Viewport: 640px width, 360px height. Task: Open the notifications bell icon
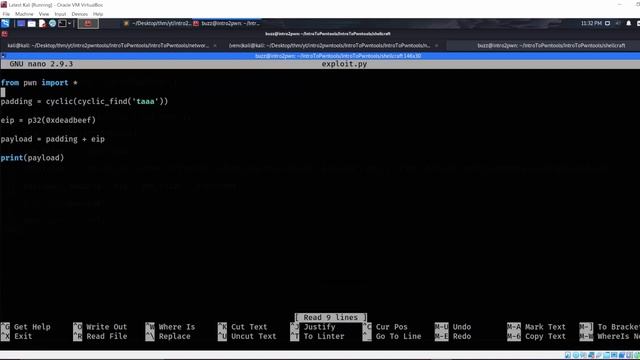point(629,24)
